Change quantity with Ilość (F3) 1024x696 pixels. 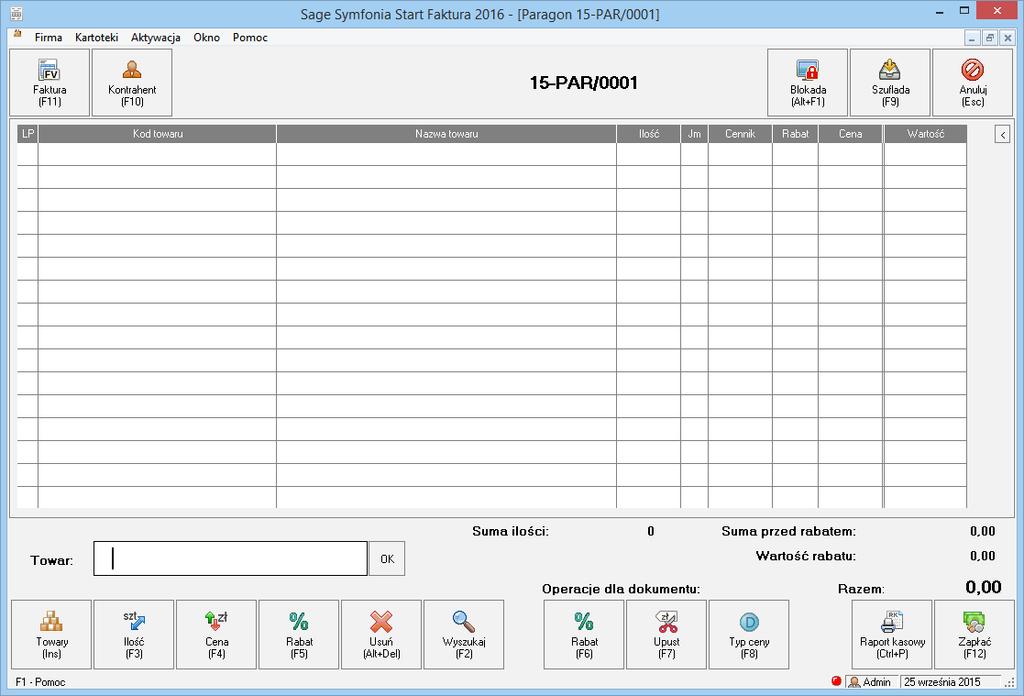(134, 635)
